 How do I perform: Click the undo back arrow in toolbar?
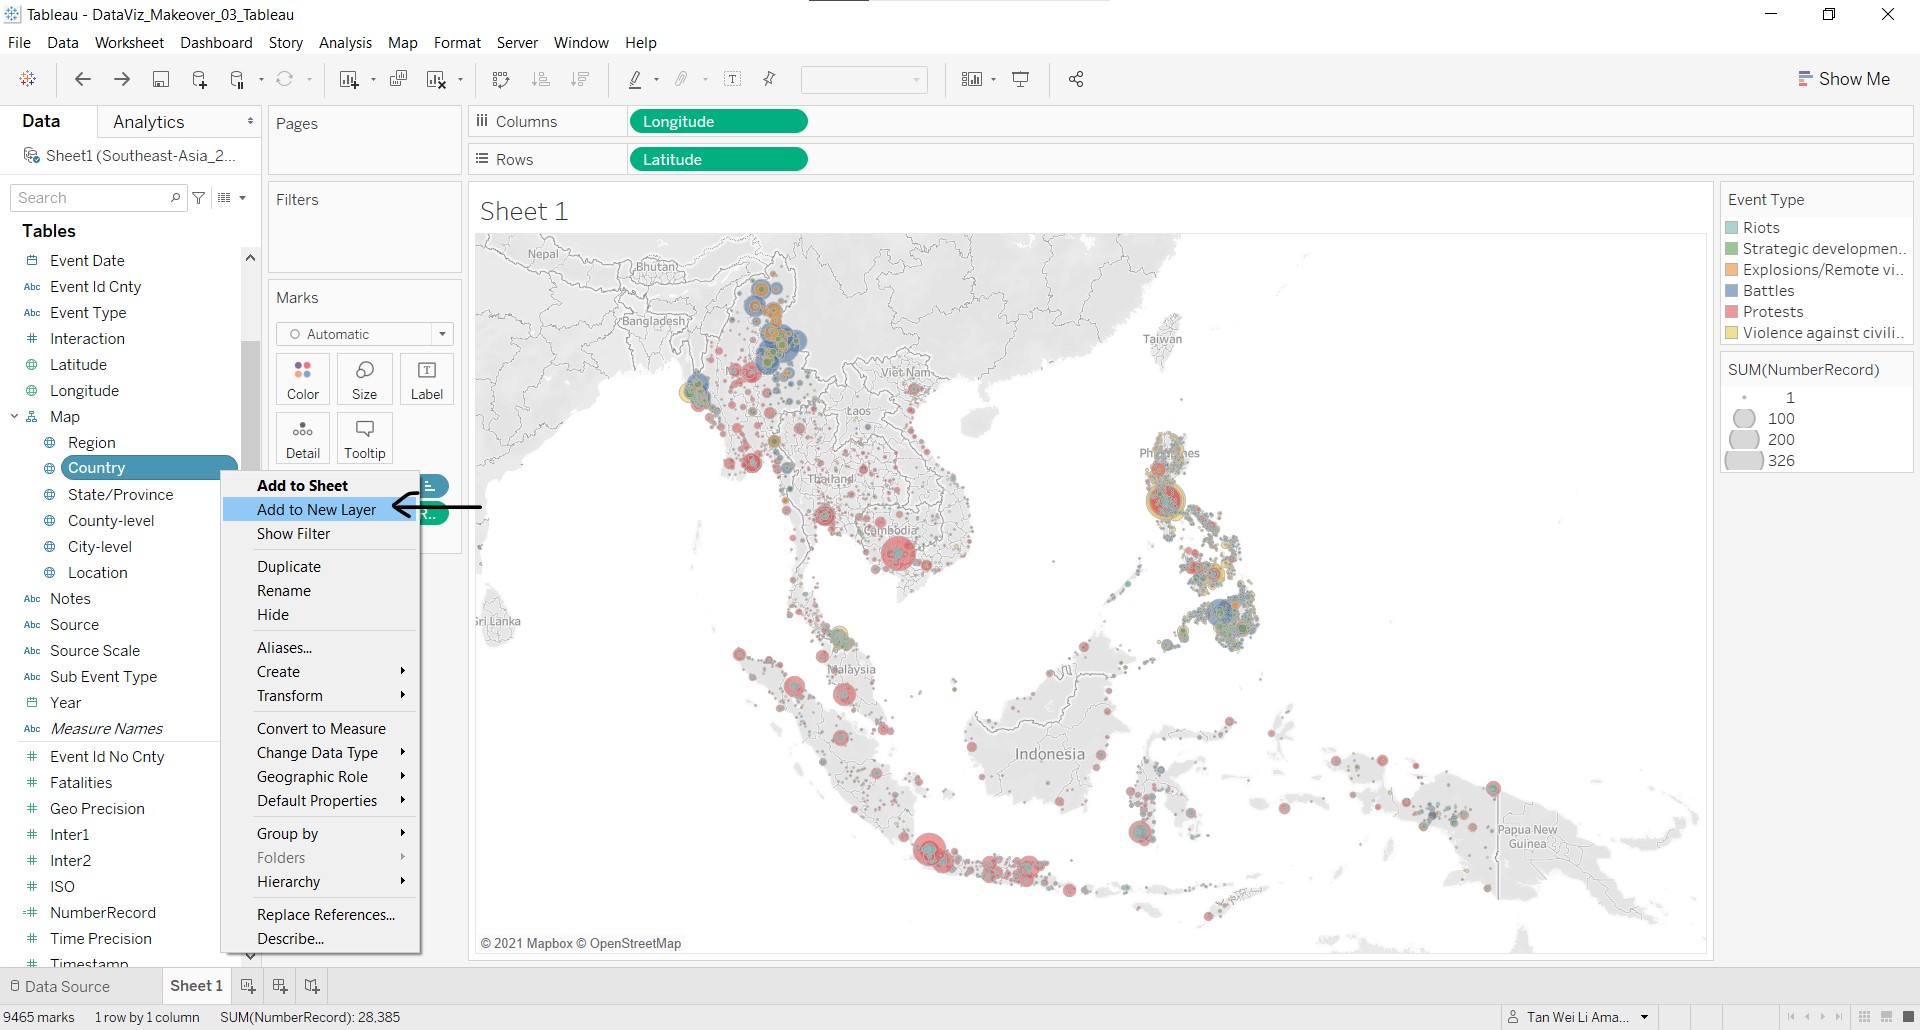(83, 80)
